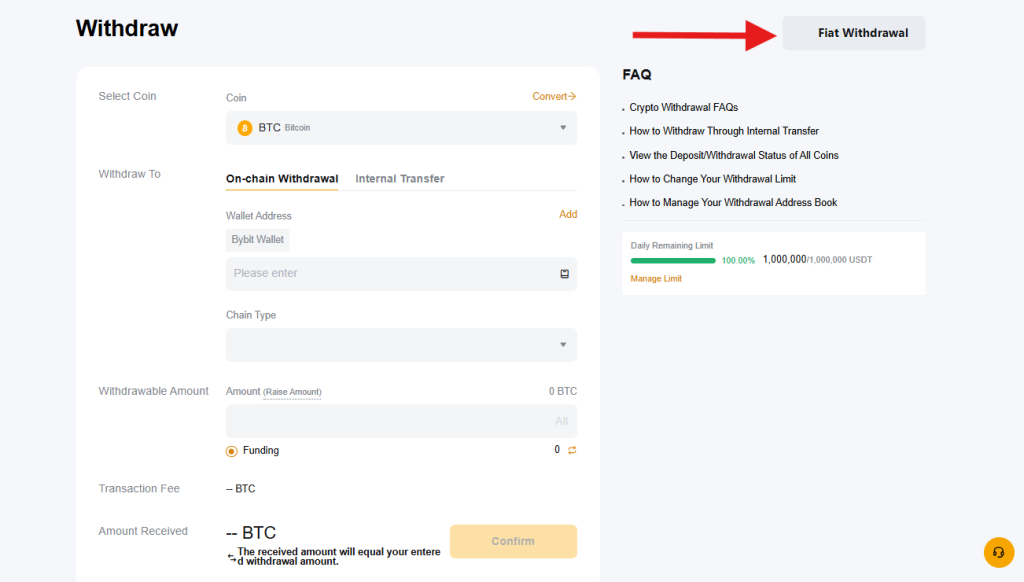This screenshot has width=1024, height=582.
Task: Switch to the Internal Transfer tab
Action: (399, 178)
